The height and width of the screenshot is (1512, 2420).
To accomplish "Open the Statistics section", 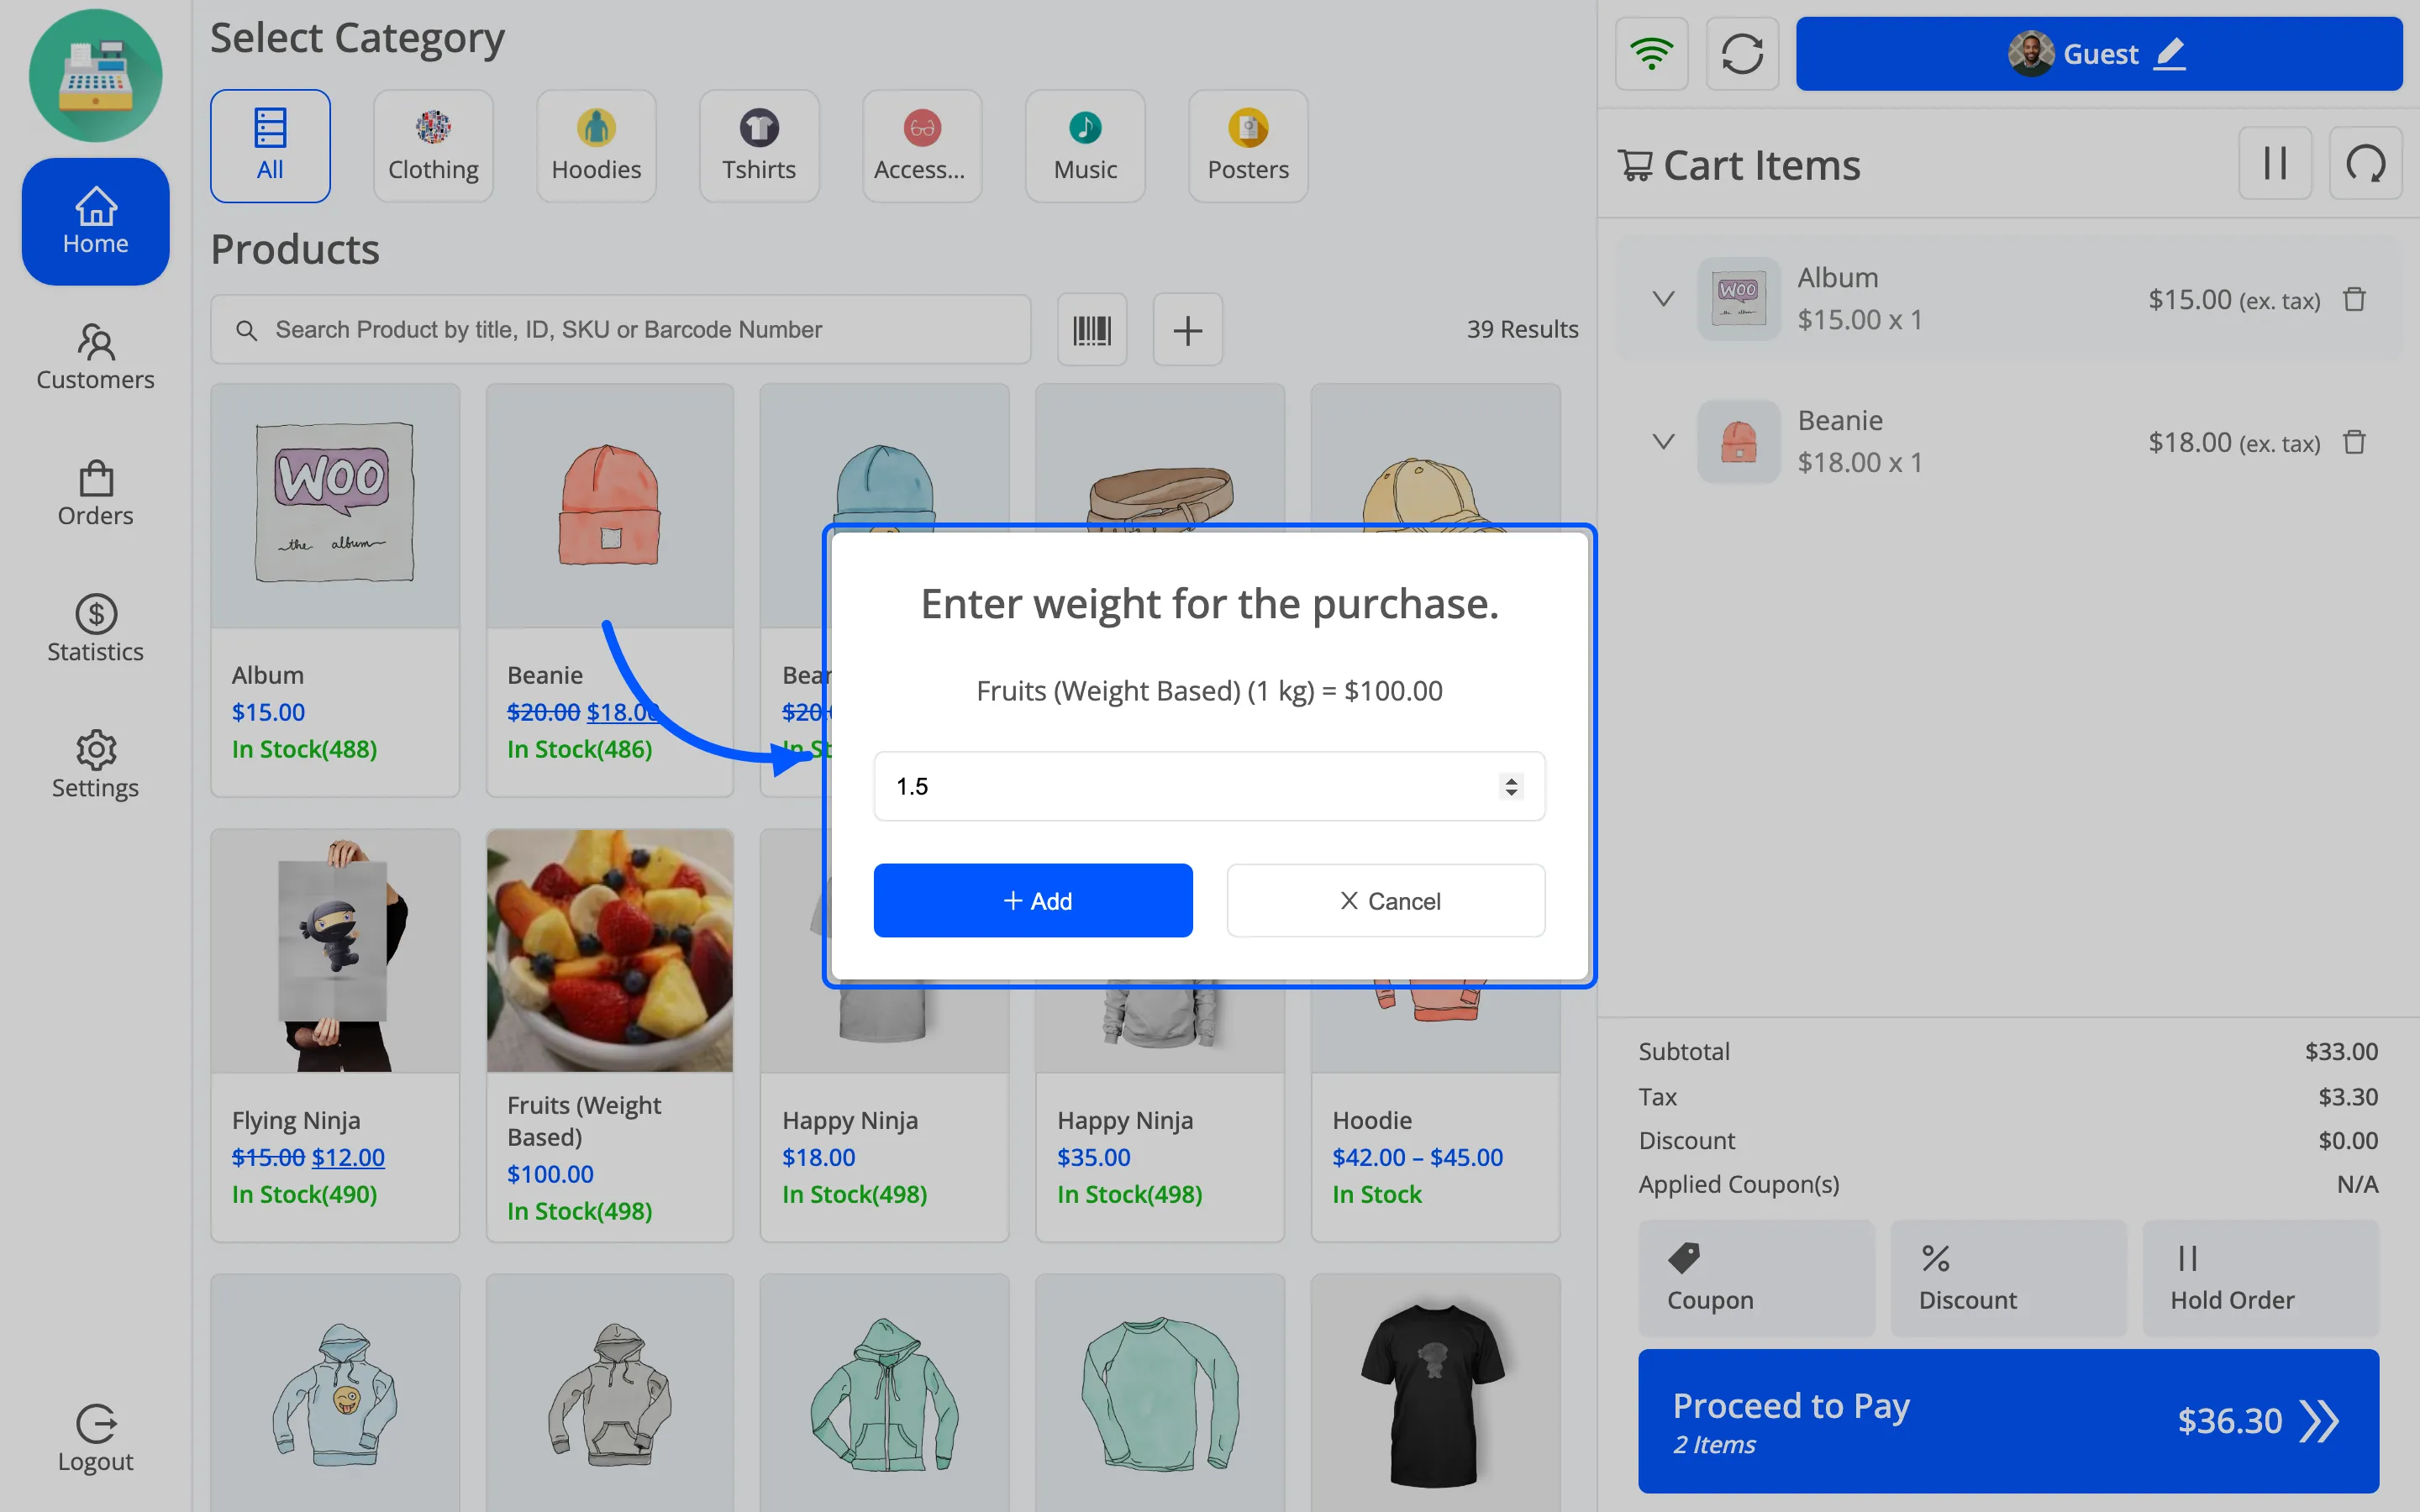I will 95,629.
